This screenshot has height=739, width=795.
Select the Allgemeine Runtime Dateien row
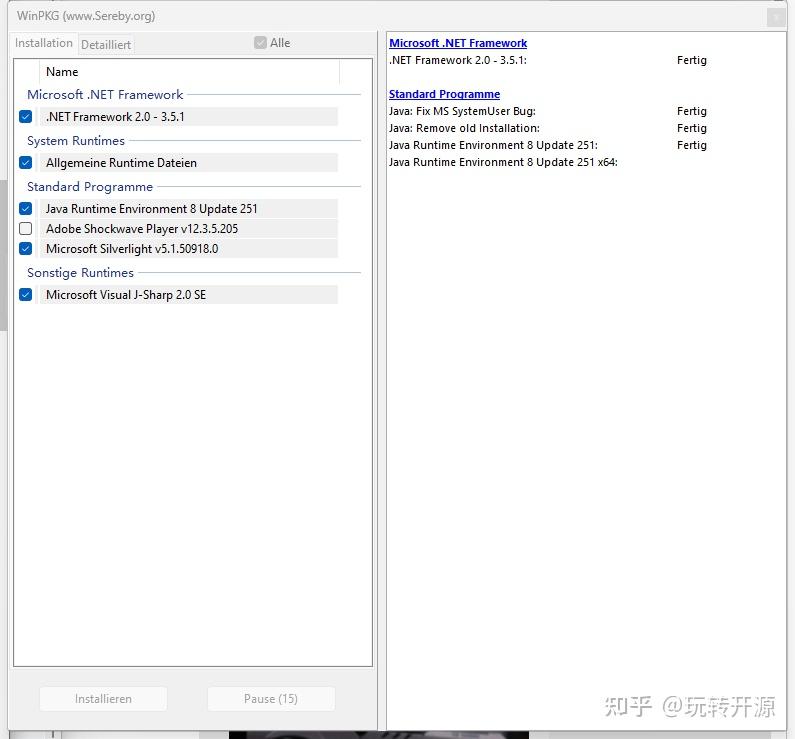click(189, 163)
